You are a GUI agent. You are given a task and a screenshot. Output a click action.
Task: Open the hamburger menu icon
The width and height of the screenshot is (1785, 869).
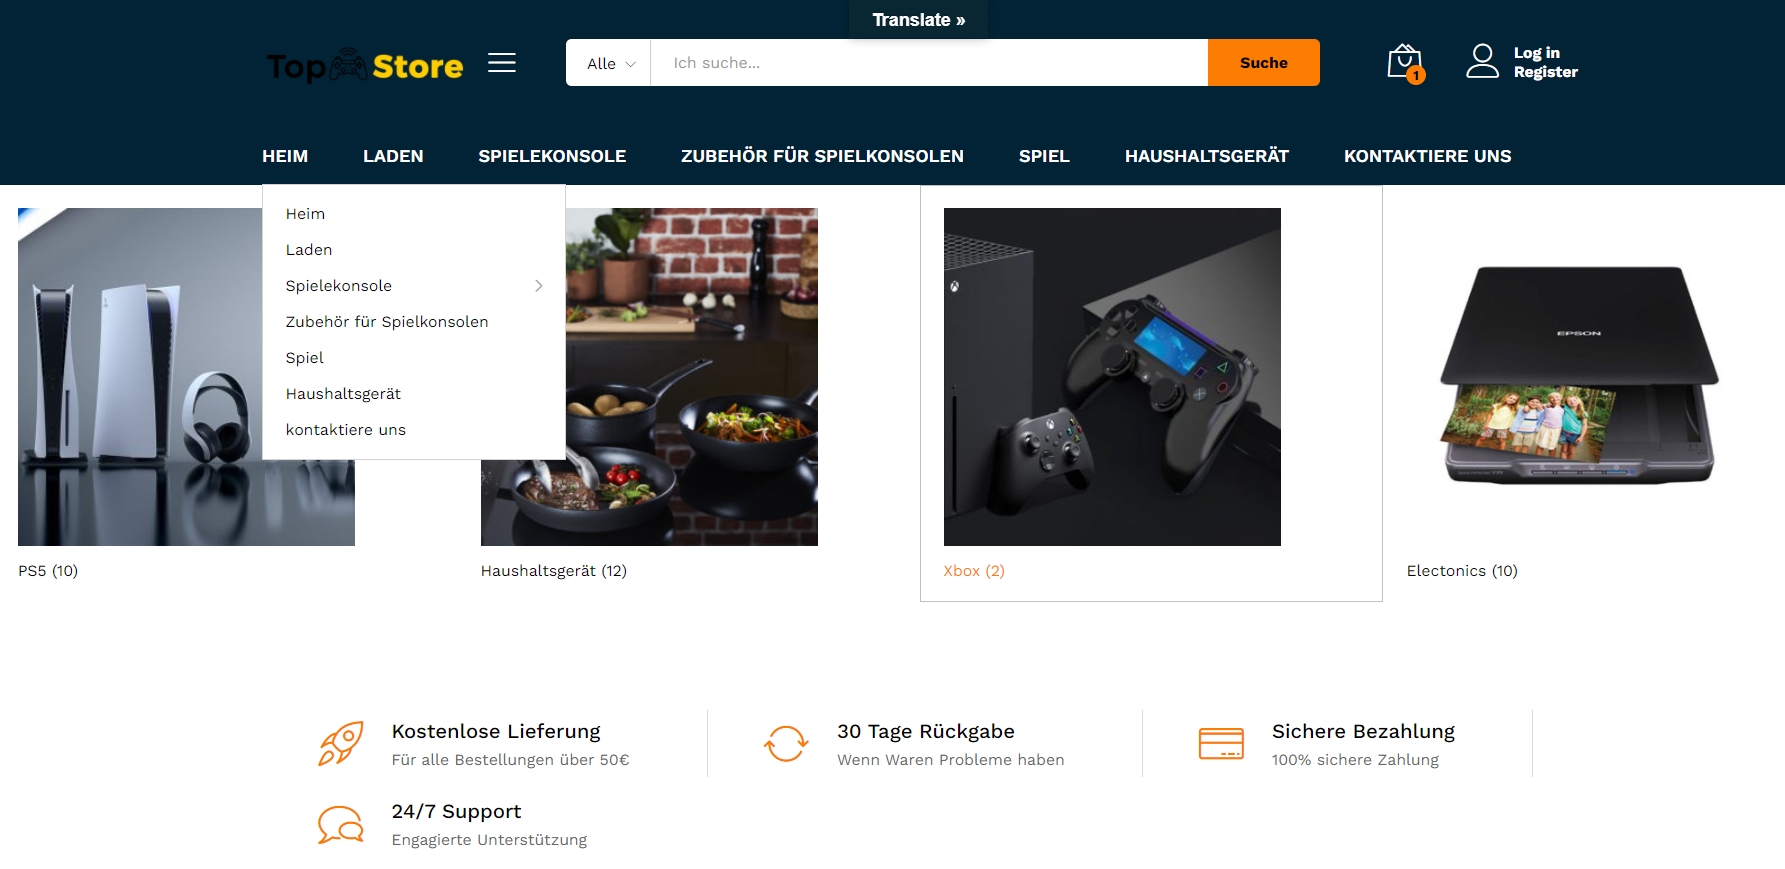click(x=502, y=63)
